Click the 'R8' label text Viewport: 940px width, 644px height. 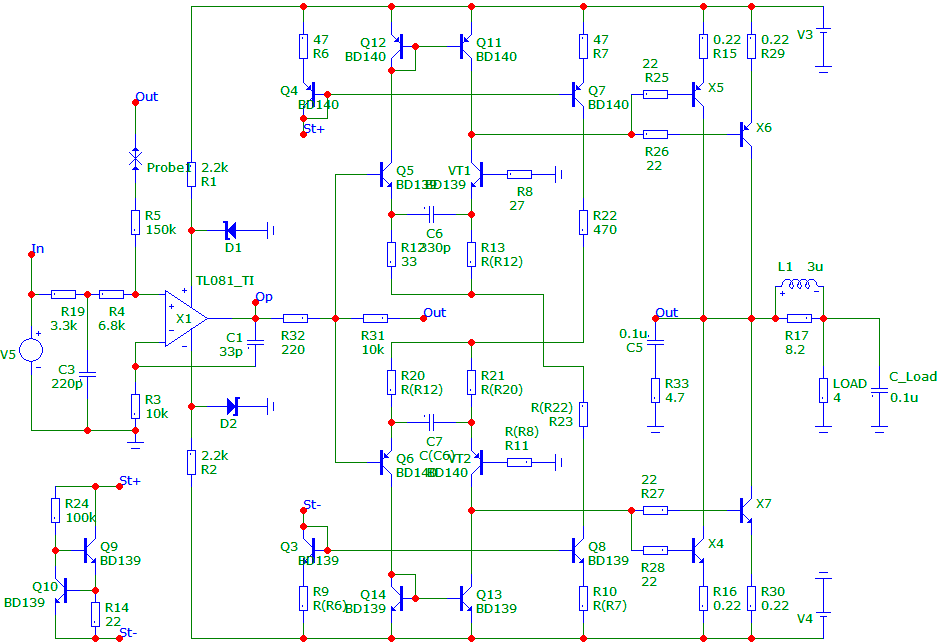525,192
